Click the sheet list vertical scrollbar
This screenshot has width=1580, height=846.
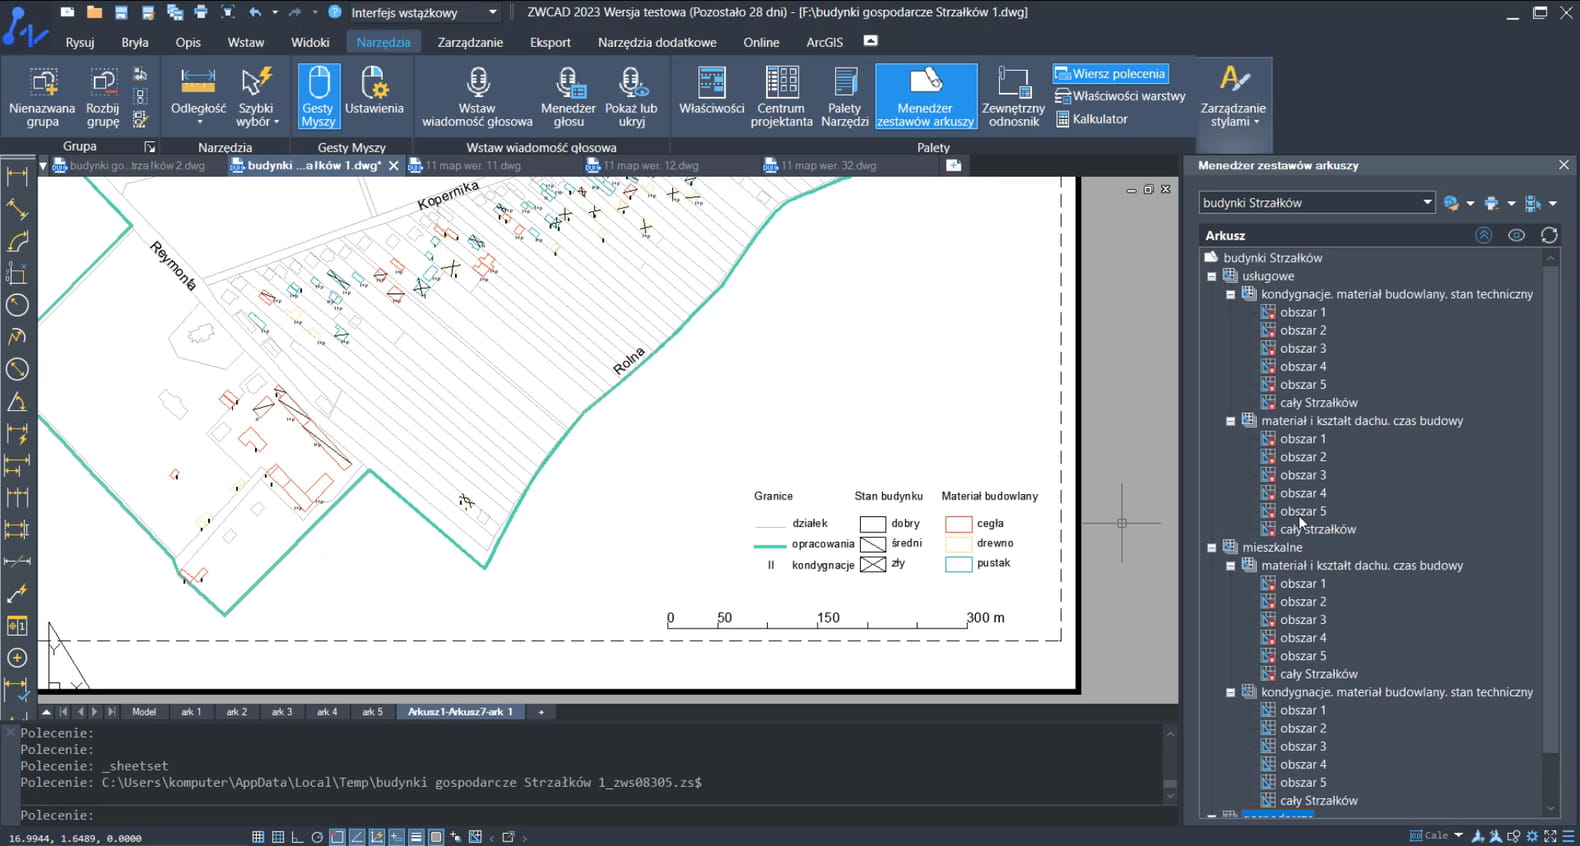(x=1551, y=500)
